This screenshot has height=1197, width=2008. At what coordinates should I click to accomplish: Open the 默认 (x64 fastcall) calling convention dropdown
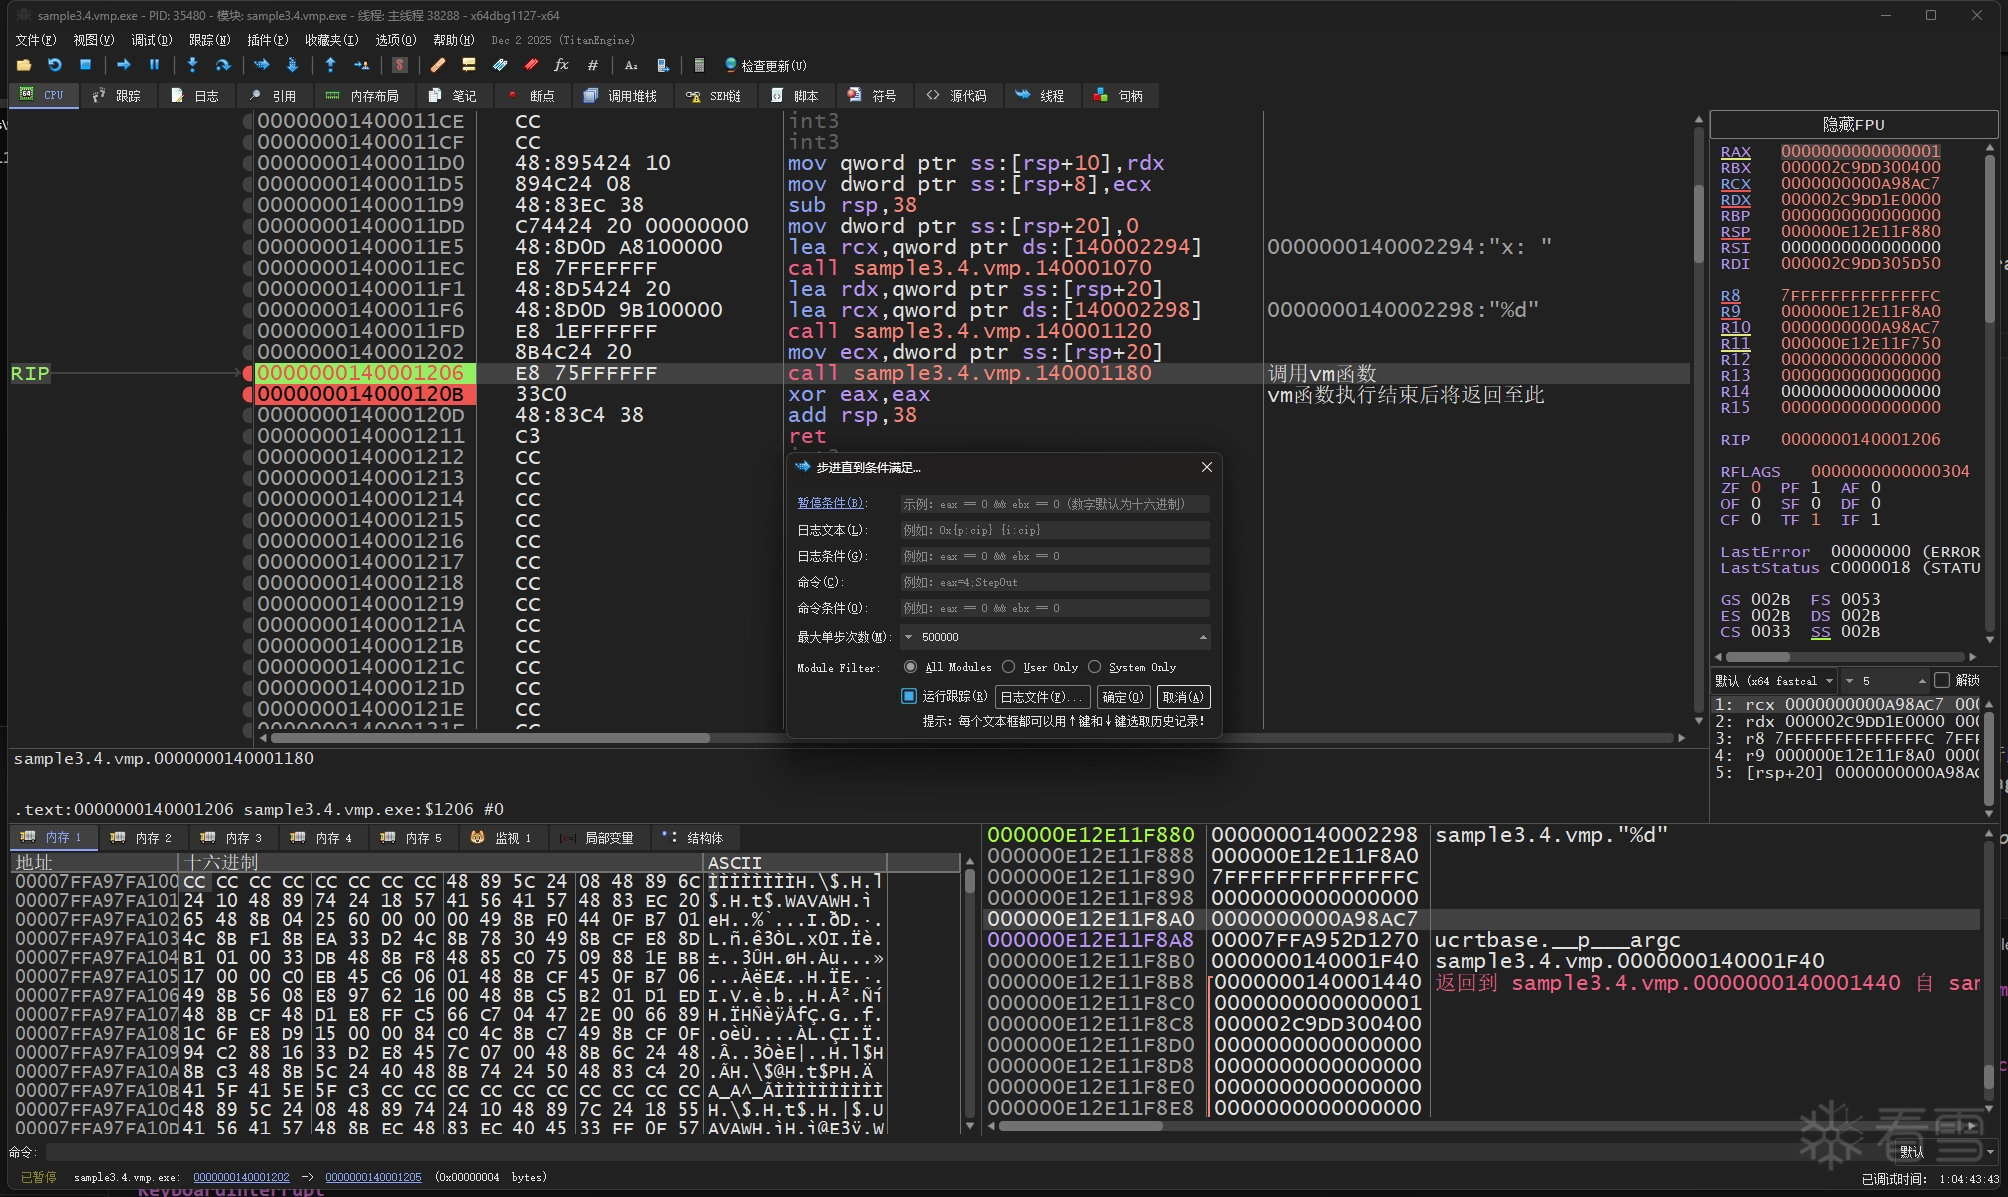[1775, 681]
